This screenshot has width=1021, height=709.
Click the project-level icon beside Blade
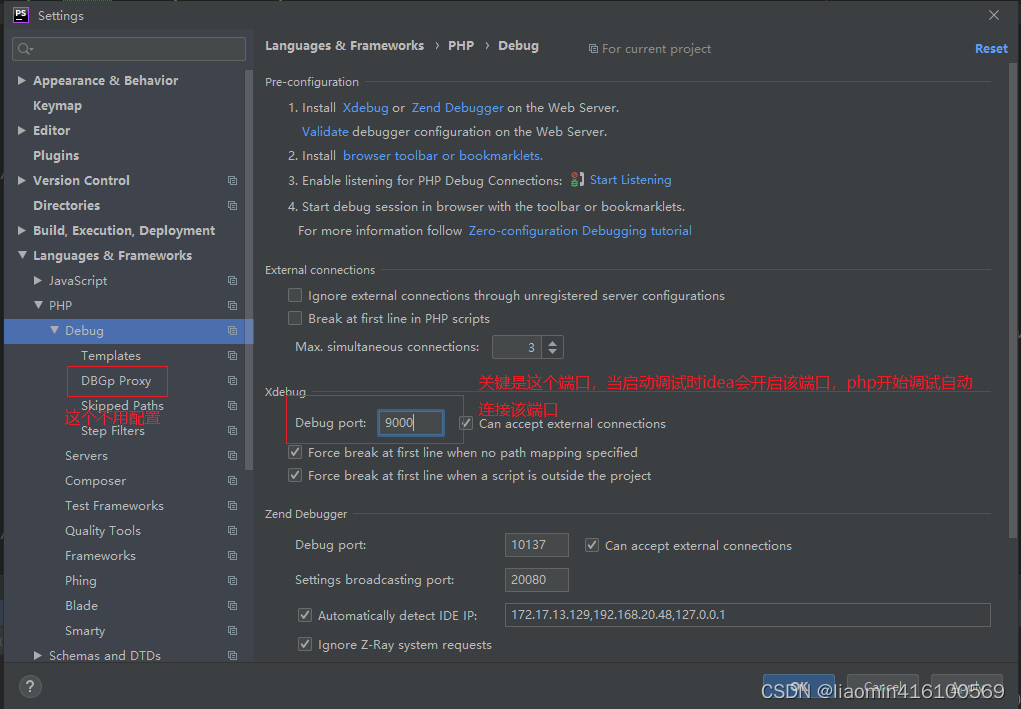(232, 605)
